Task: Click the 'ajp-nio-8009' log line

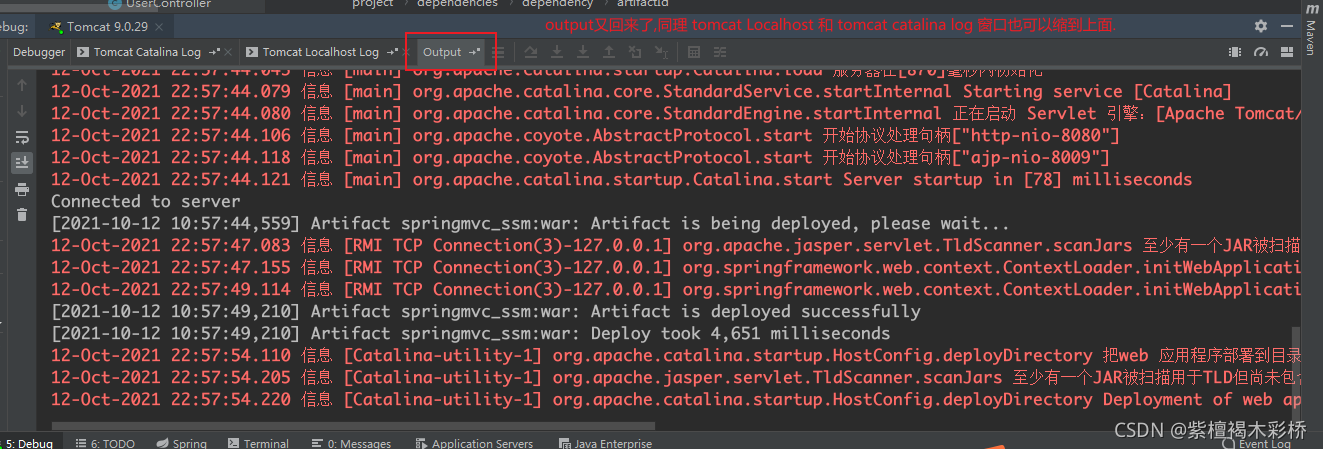Action: coord(580,157)
